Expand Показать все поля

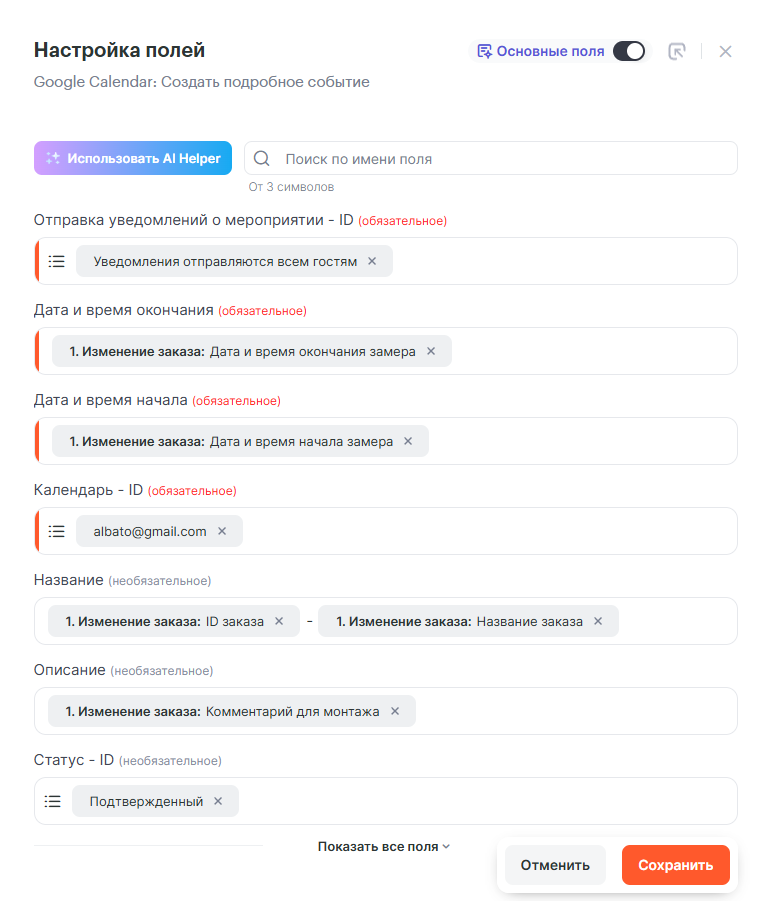coord(384,846)
